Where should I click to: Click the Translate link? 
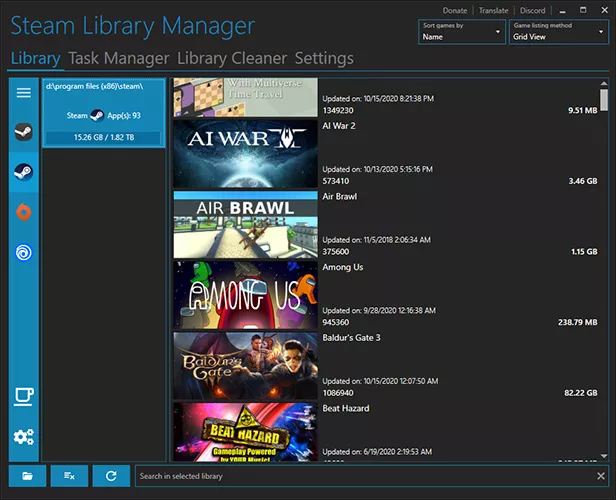493,11
